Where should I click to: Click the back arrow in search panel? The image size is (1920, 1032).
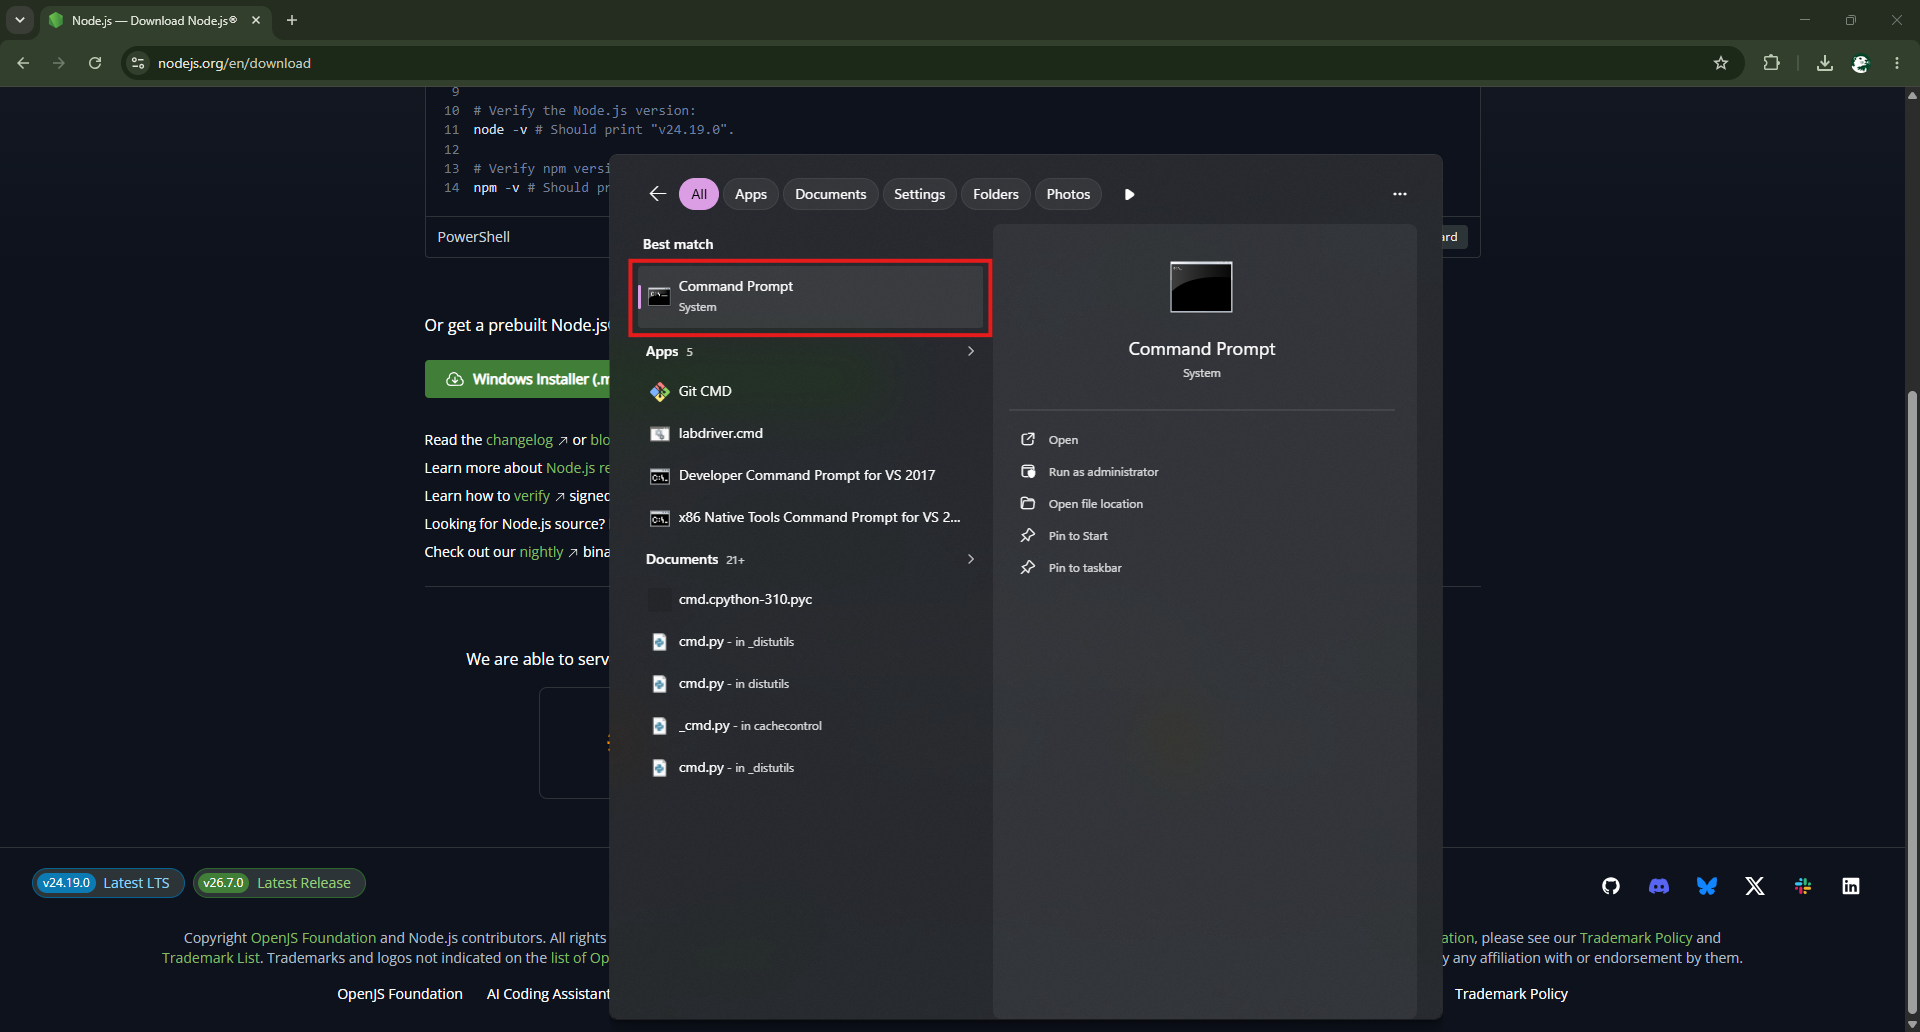tap(657, 194)
